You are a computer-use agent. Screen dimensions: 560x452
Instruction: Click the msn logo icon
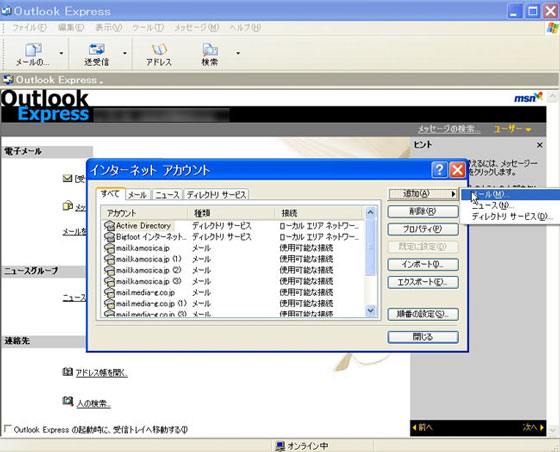528,97
